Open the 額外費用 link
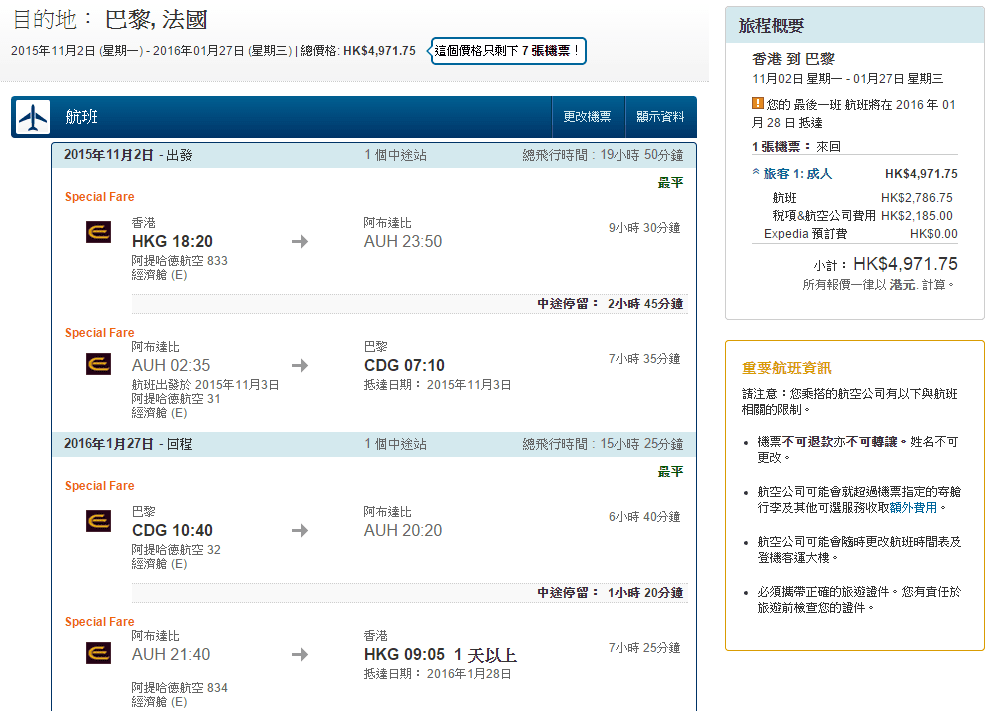 pos(913,508)
